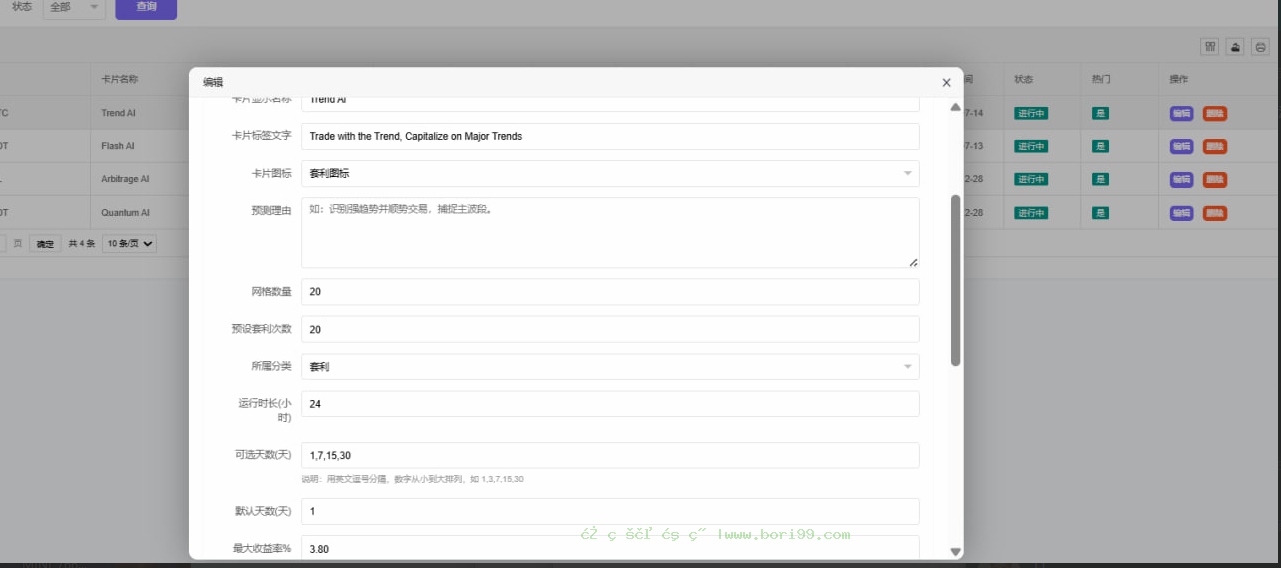Click the 确定 pagination button
Viewport: 1281px width, 568px height.
pos(46,244)
